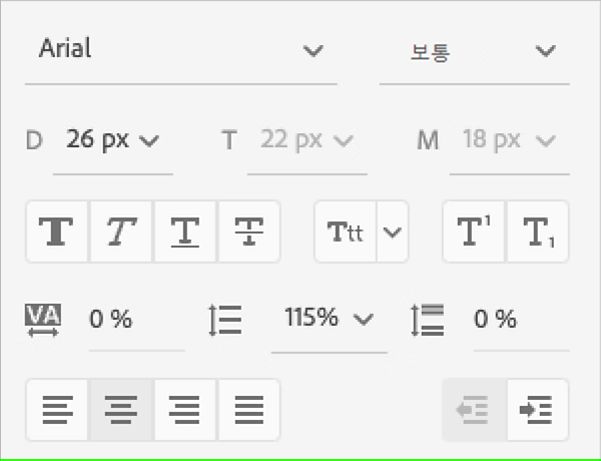Align text to the right
The height and width of the screenshot is (461, 601).
coord(185,410)
